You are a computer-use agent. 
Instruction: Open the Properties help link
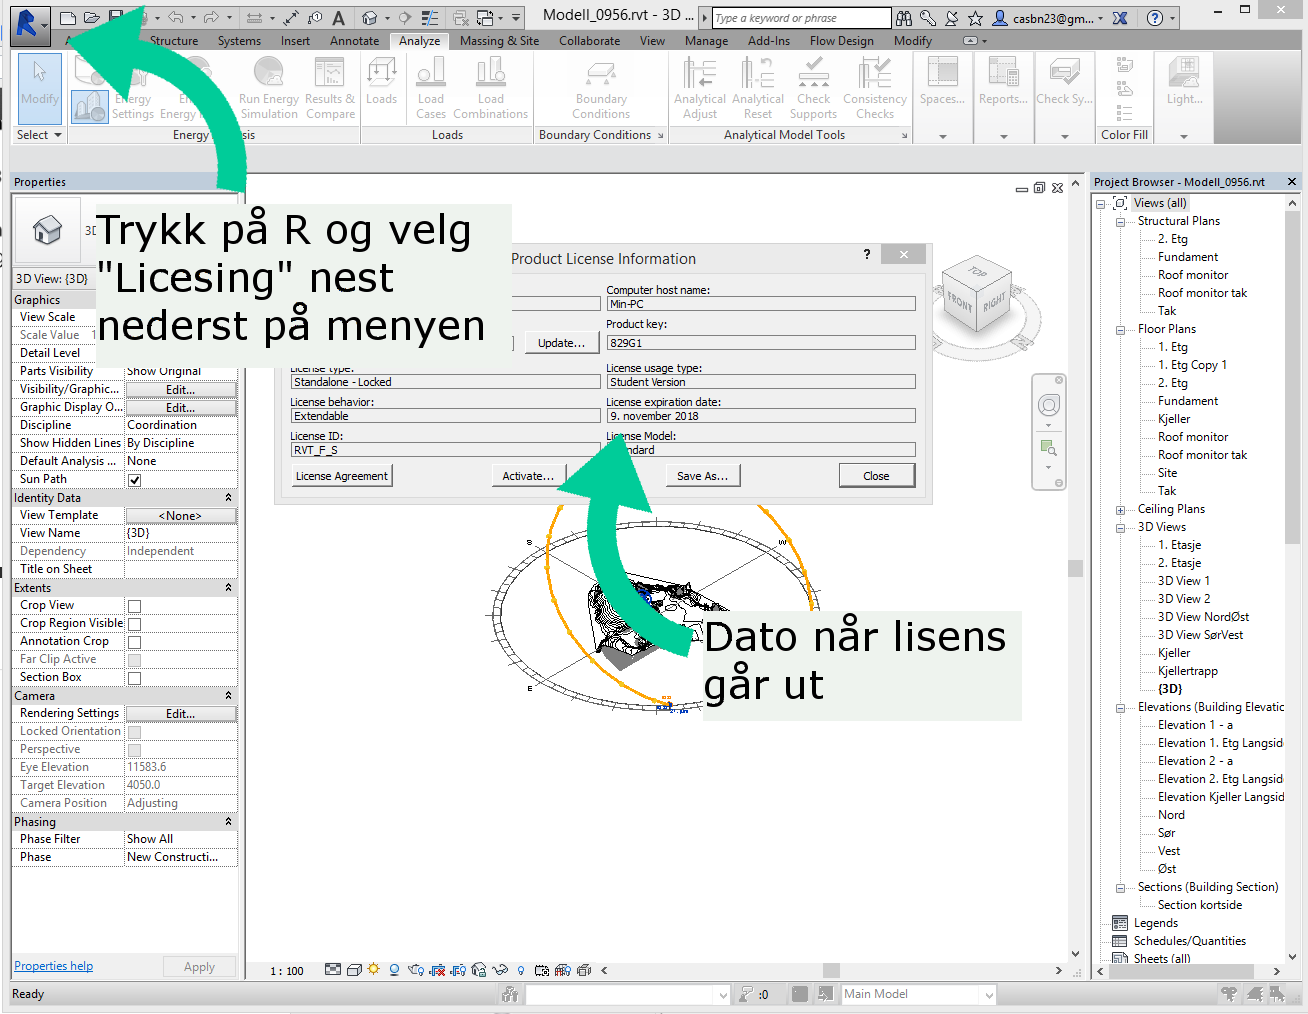click(53, 966)
